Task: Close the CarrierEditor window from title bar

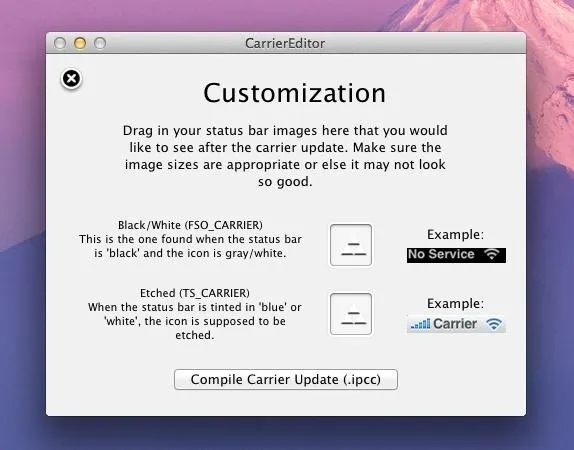Action: [x=60, y=43]
